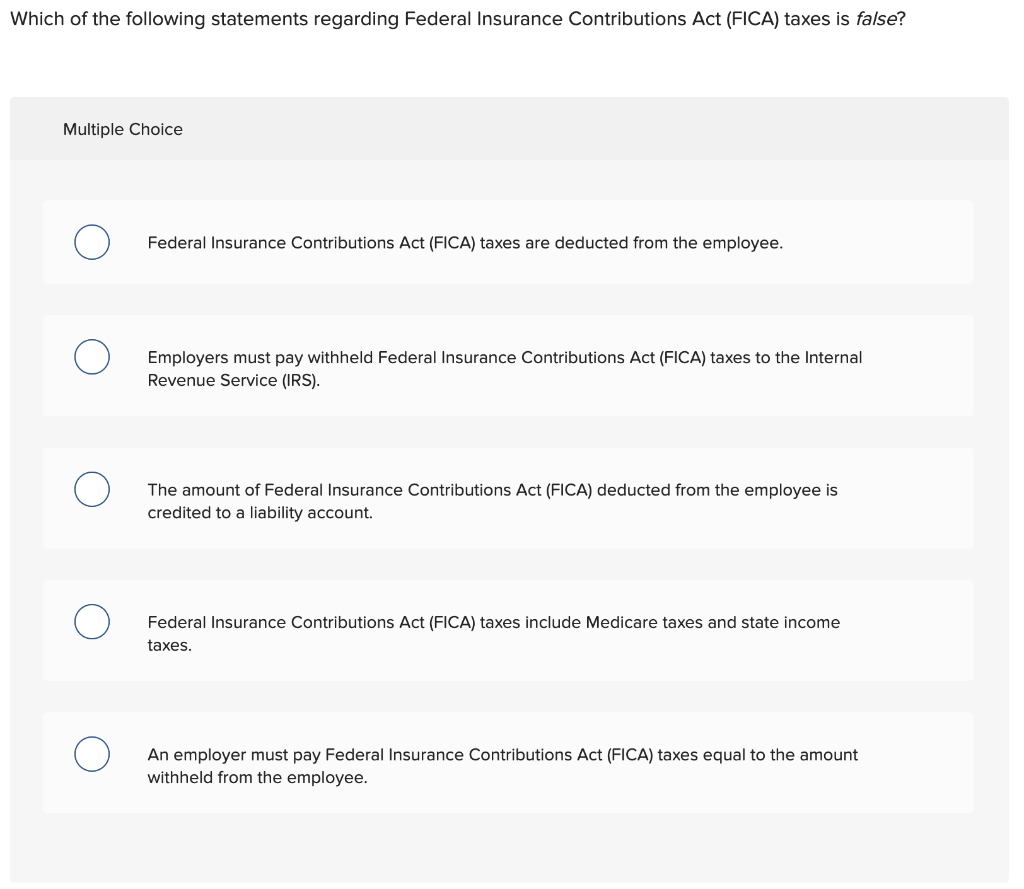This screenshot has height=889, width=1024.
Task: Select the "An employer must pay" radio button
Action: [92, 755]
